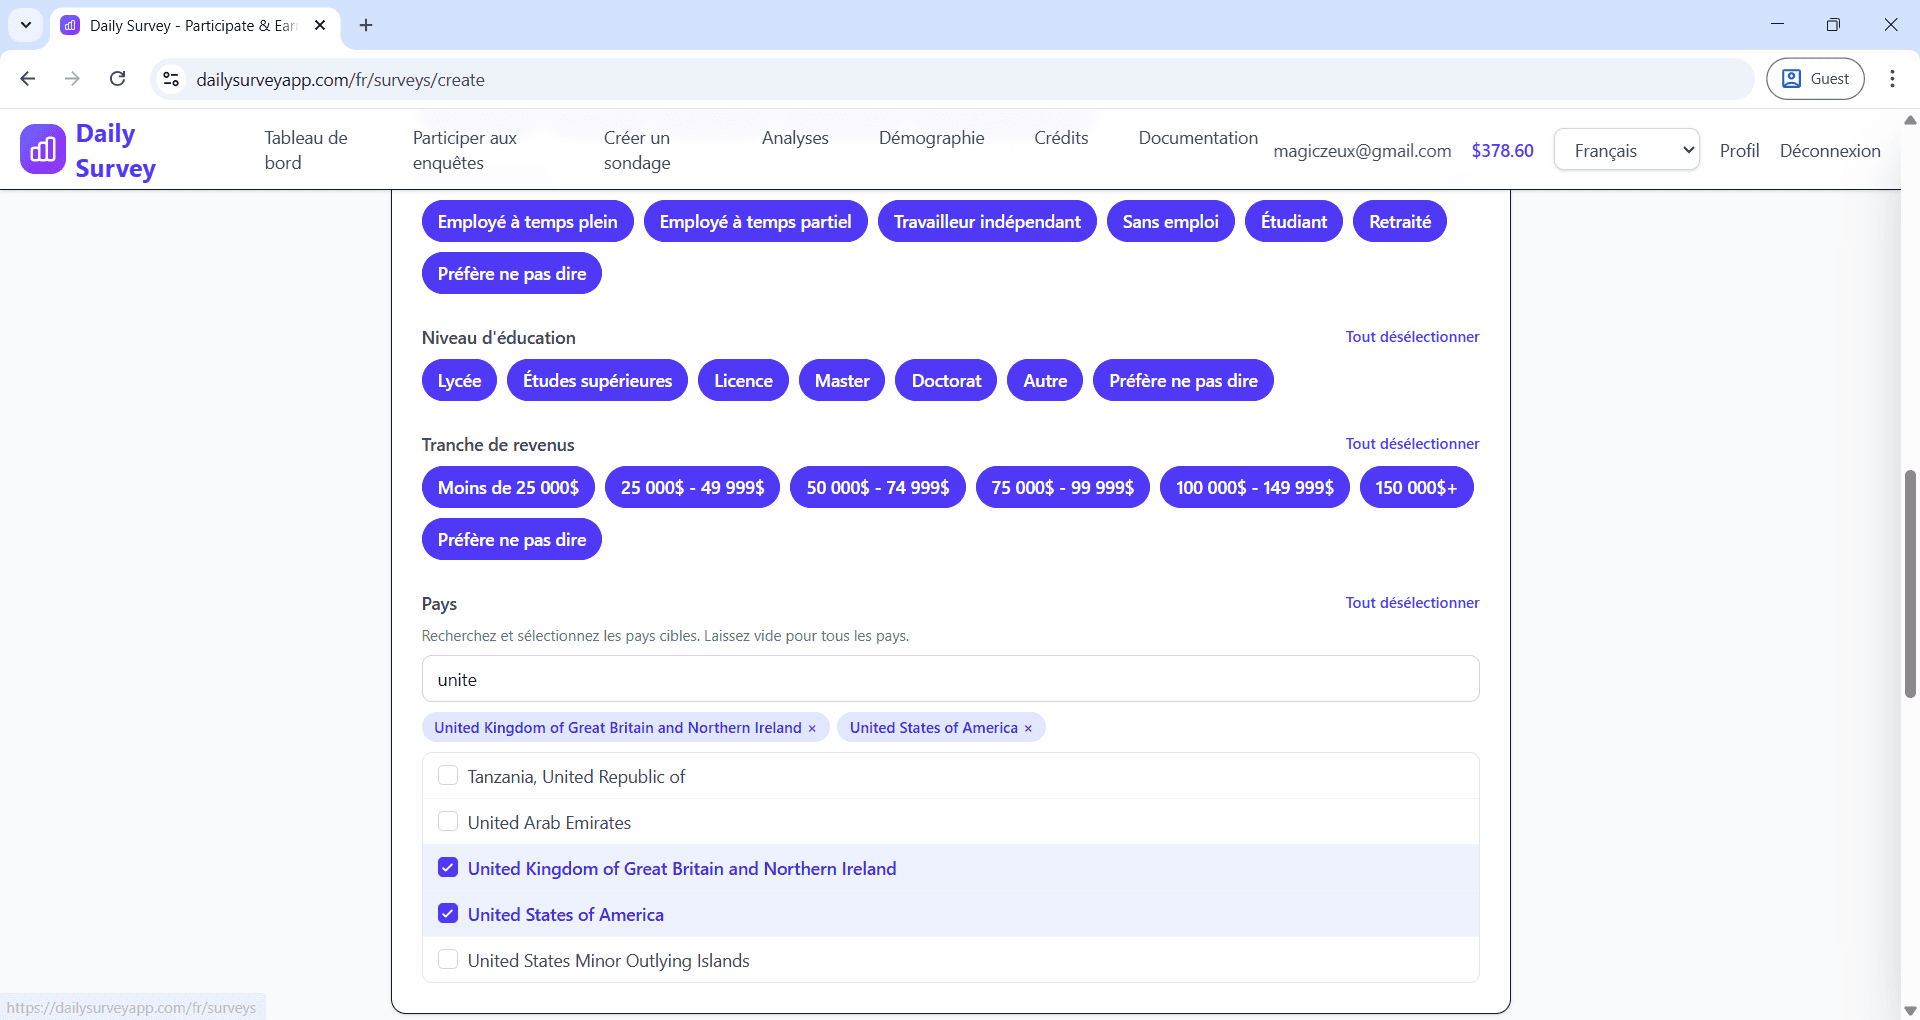Remove United States of America chip
This screenshot has width=1920, height=1020.
coord(1028,728)
